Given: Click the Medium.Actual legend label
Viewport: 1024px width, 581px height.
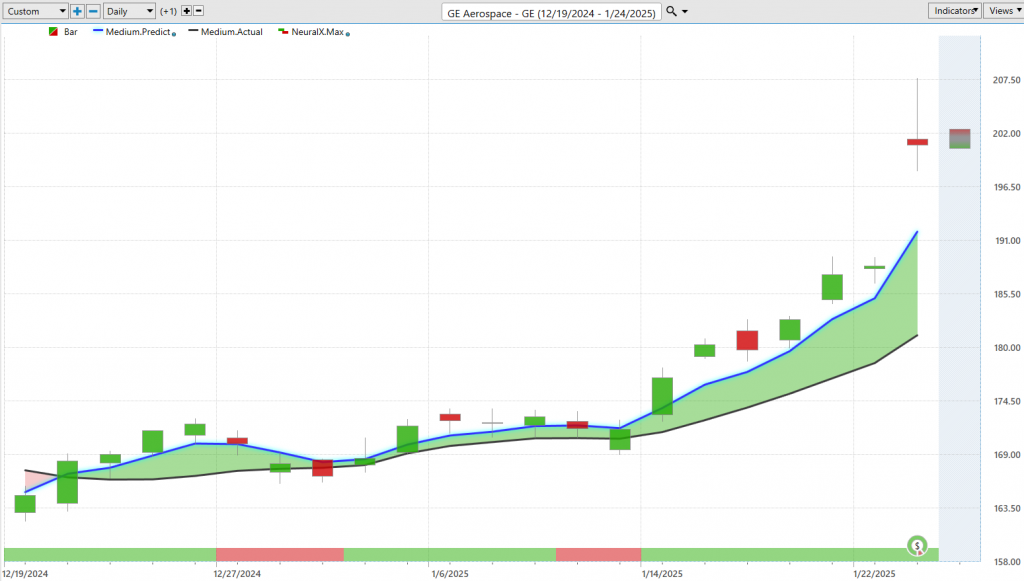Looking at the screenshot, I should (232, 31).
